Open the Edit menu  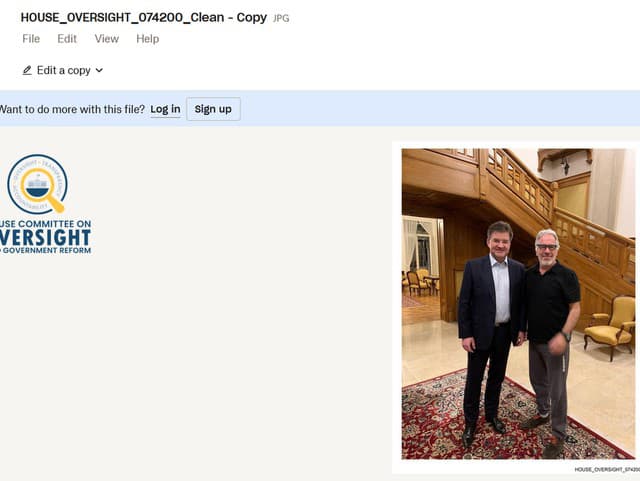click(x=67, y=39)
